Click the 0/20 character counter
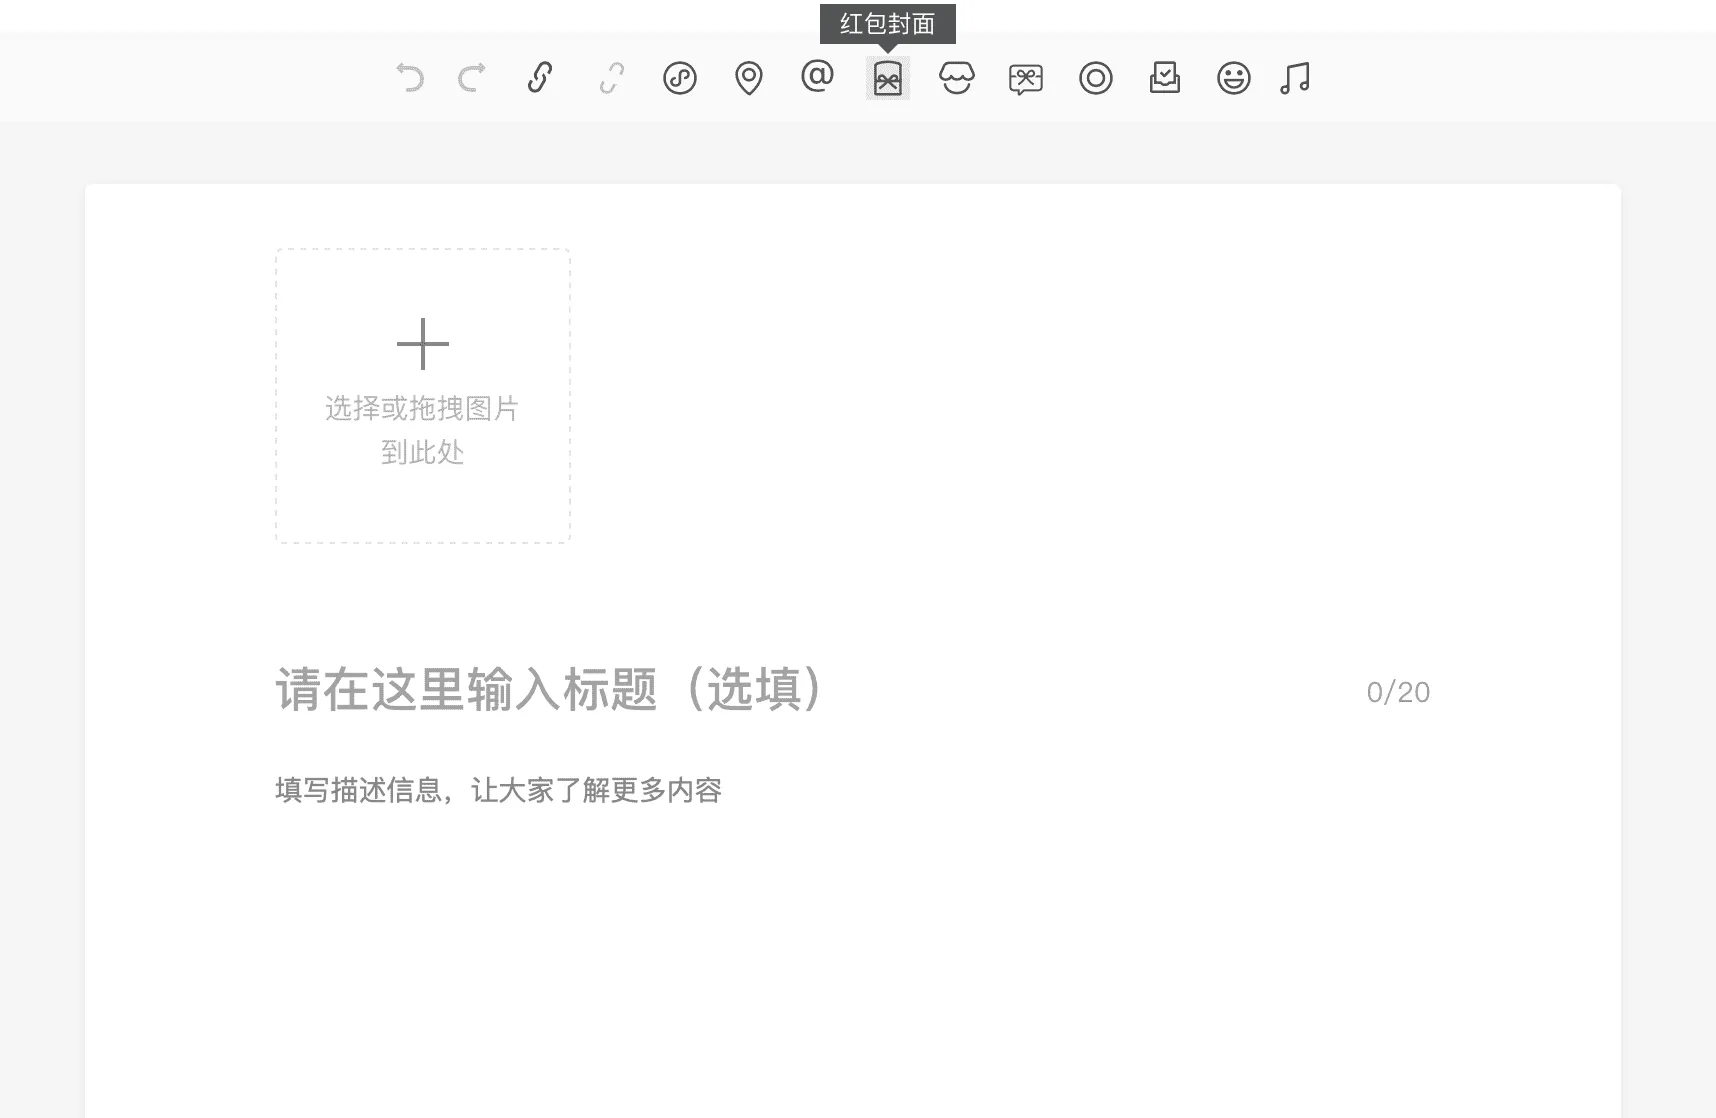This screenshot has width=1716, height=1118. (1397, 691)
